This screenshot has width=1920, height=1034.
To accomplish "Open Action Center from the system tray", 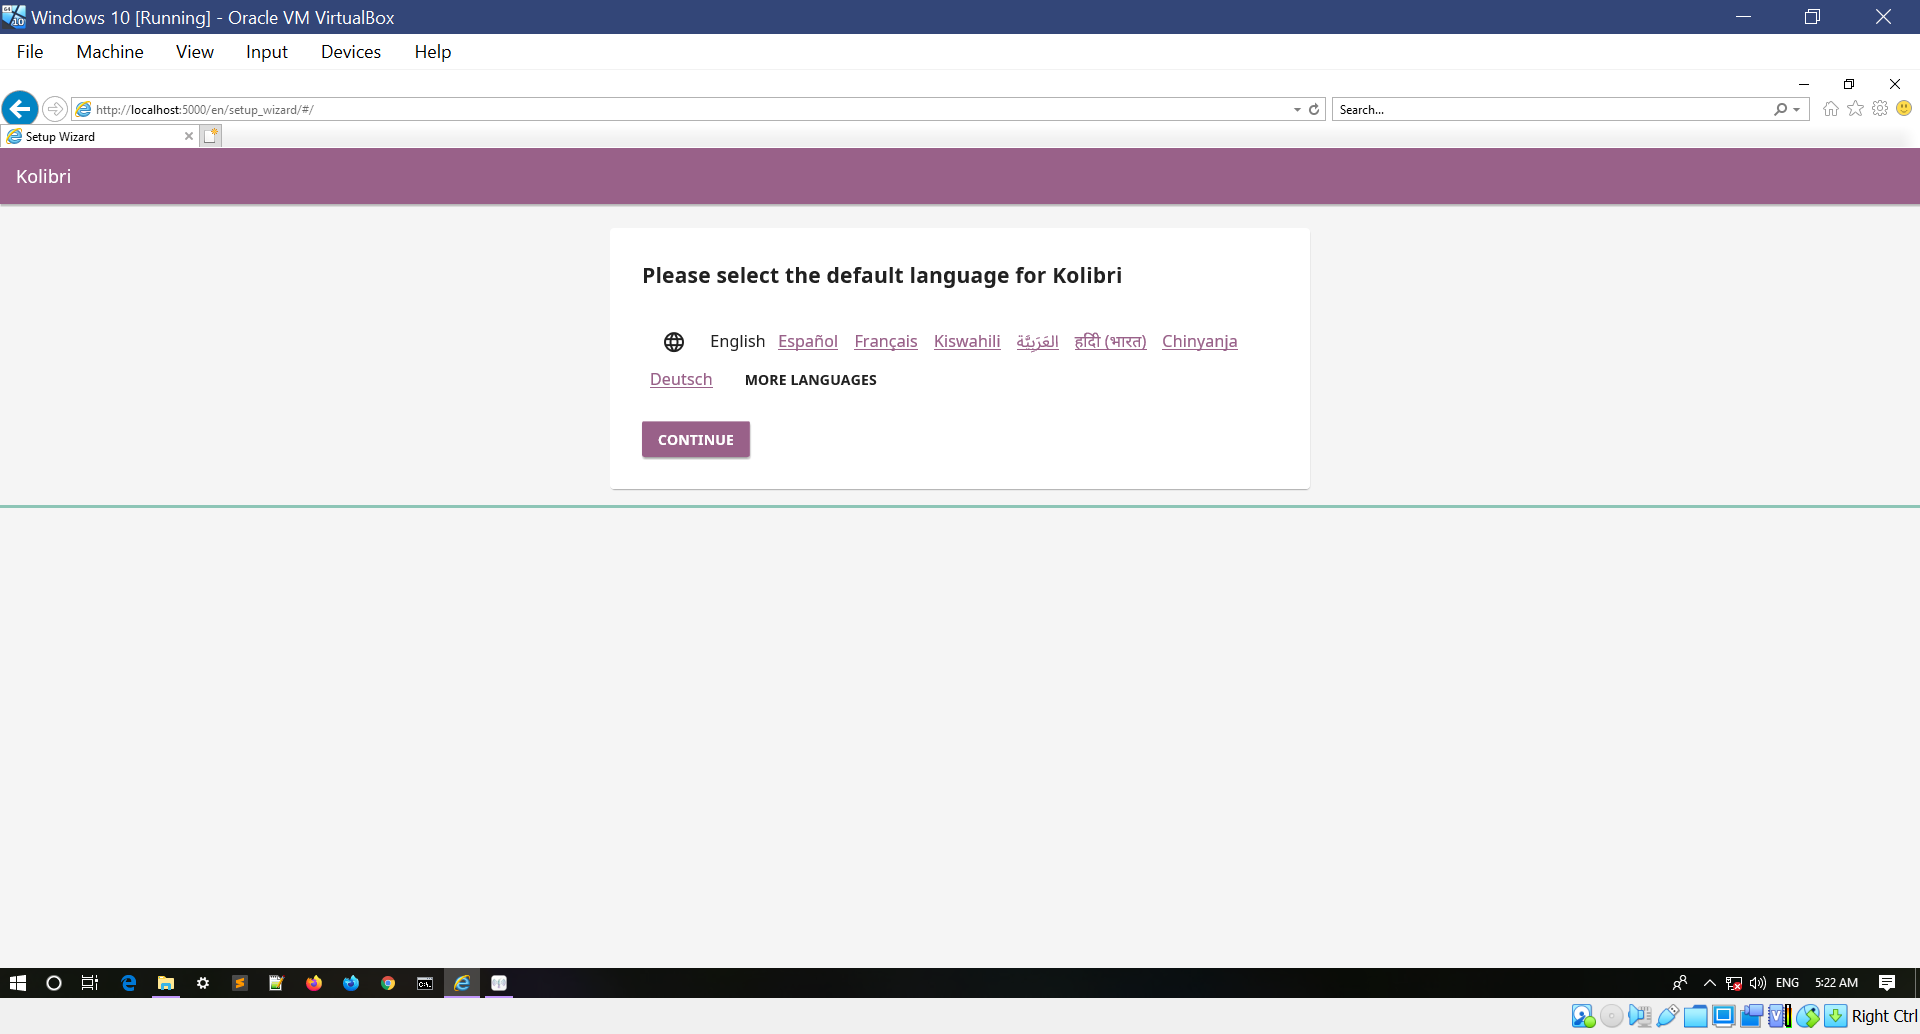I will tap(1888, 982).
